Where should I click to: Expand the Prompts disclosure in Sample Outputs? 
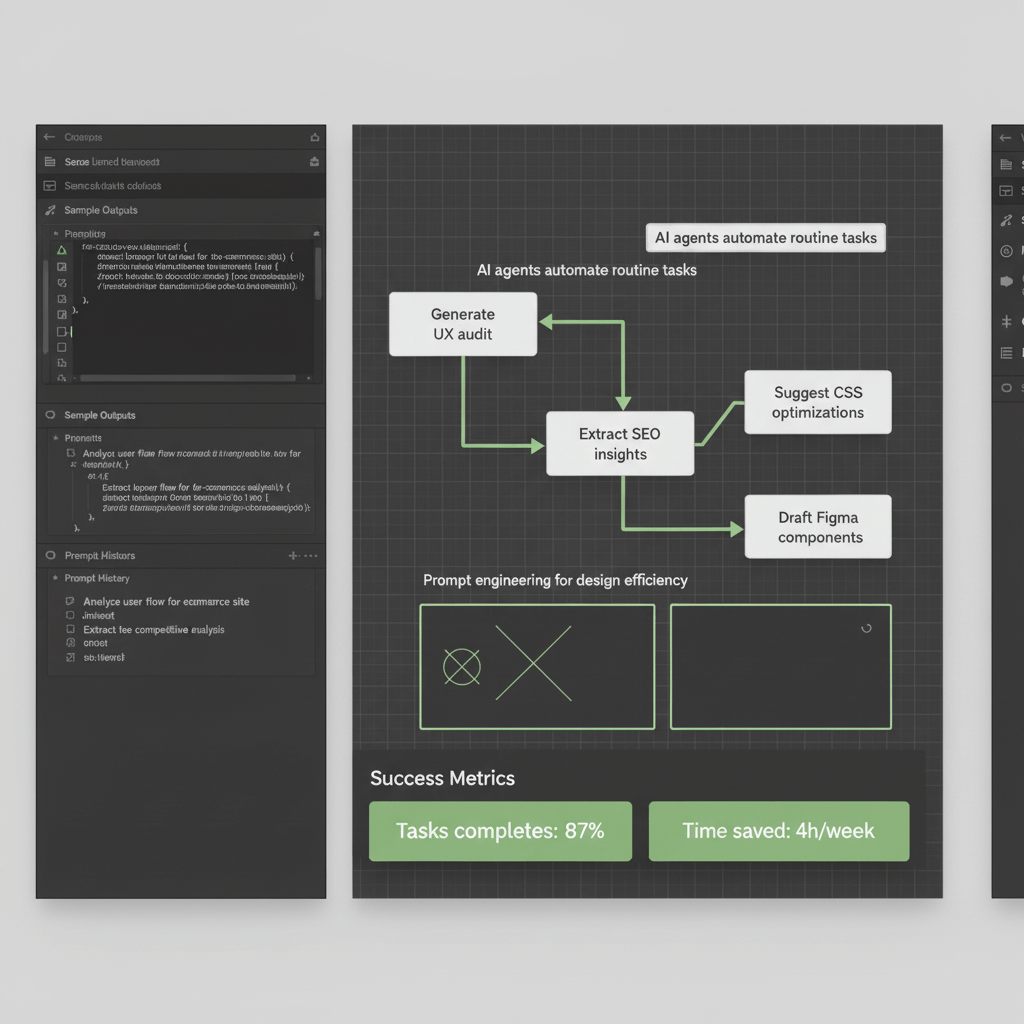click(56, 437)
